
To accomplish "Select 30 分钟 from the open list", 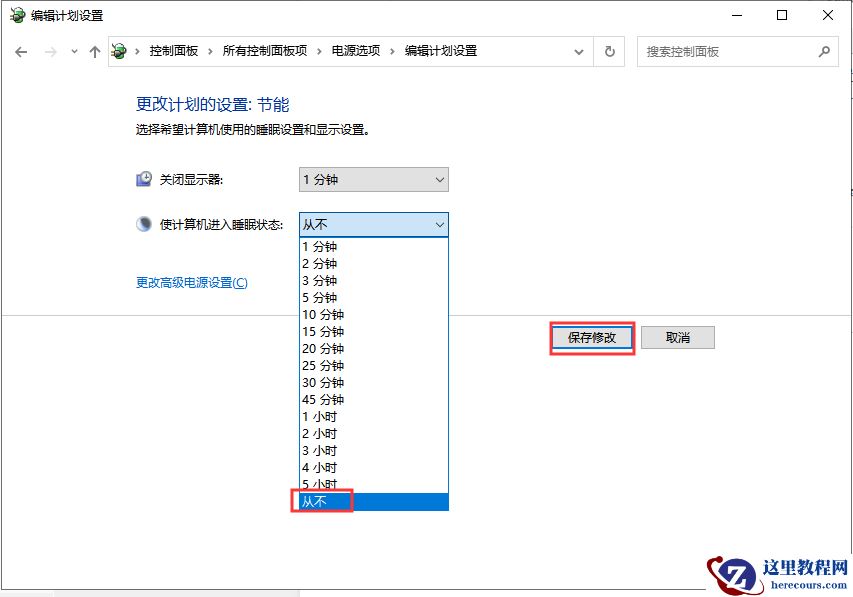I will (x=322, y=382).
